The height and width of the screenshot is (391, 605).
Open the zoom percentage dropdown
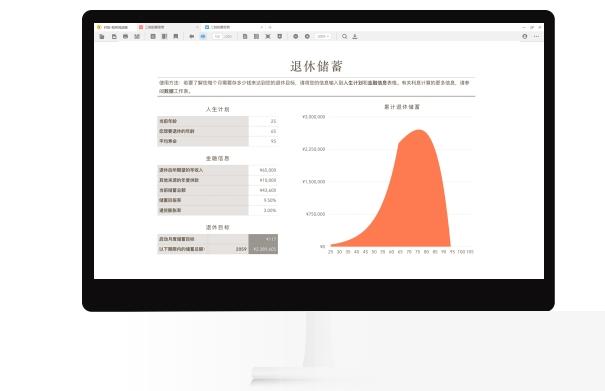point(323,36)
